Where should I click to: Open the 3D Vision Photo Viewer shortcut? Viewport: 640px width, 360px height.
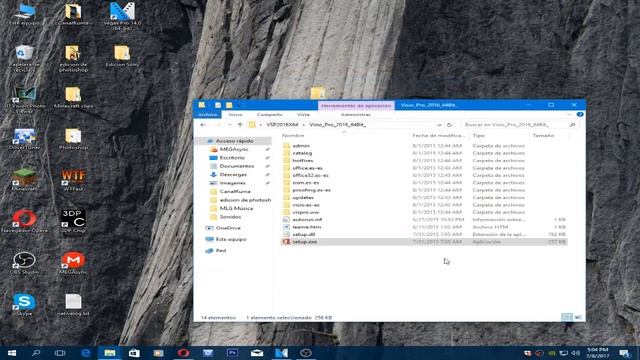(x=24, y=99)
